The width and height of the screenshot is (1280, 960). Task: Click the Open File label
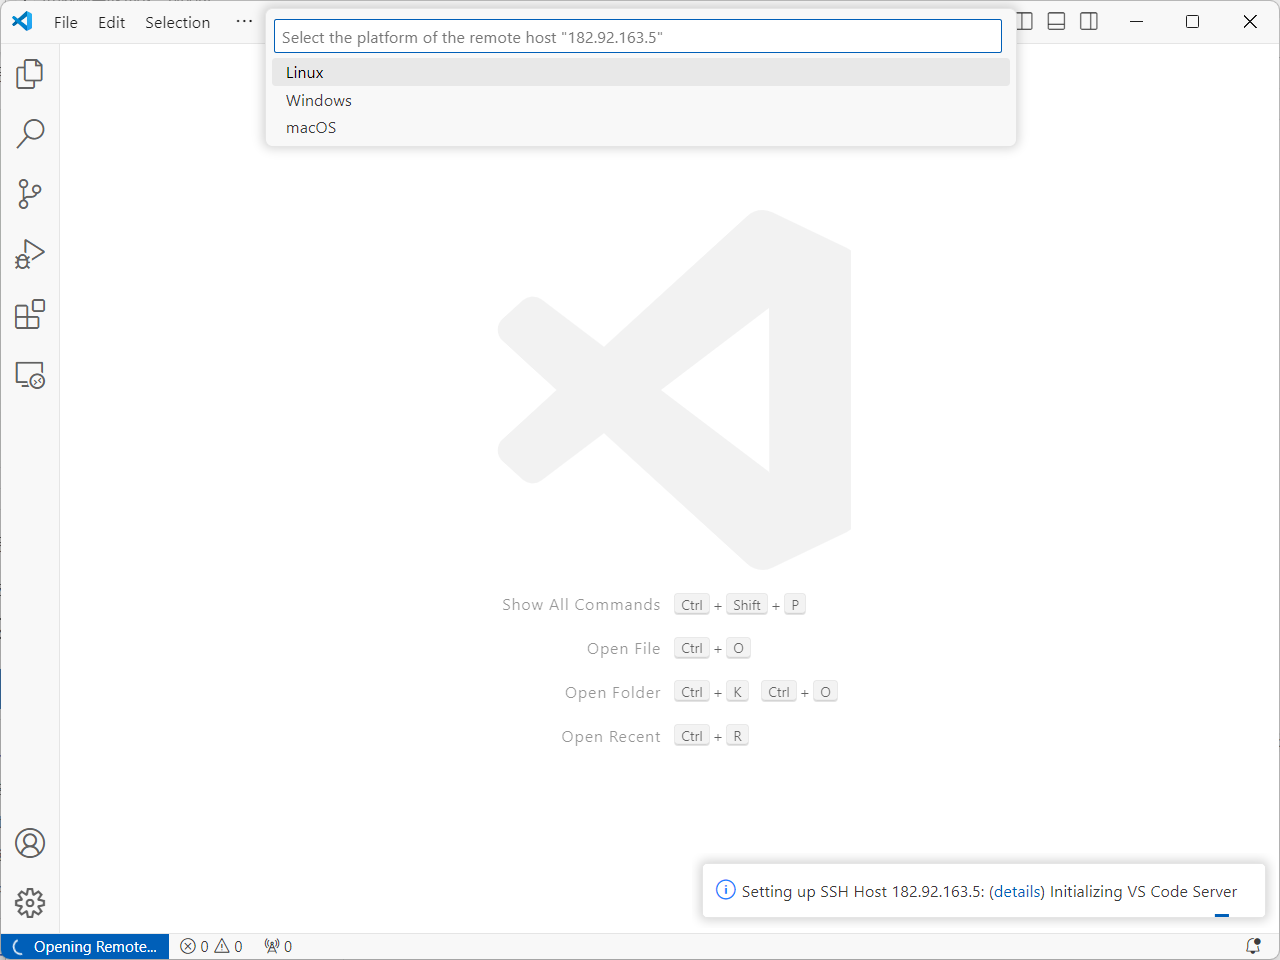(624, 649)
